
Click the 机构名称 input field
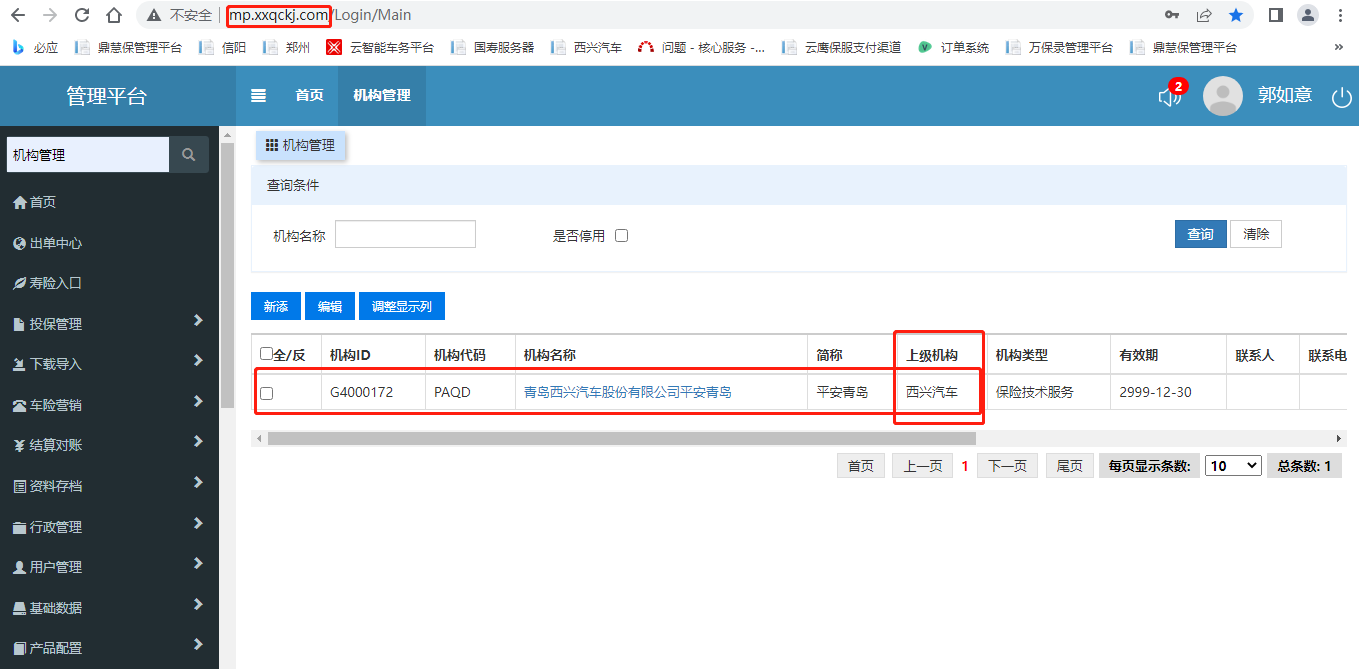405,235
